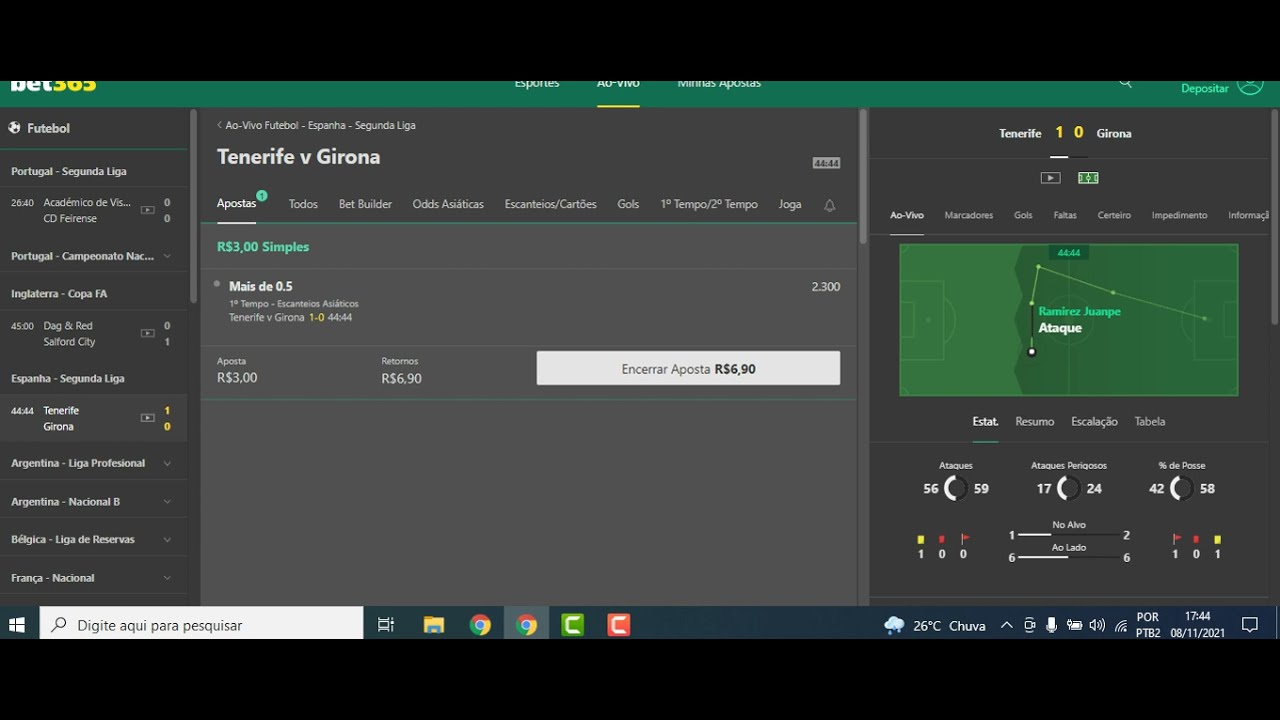
Task: Open the orange Camtasia recorder taskbar icon
Action: (x=619, y=625)
